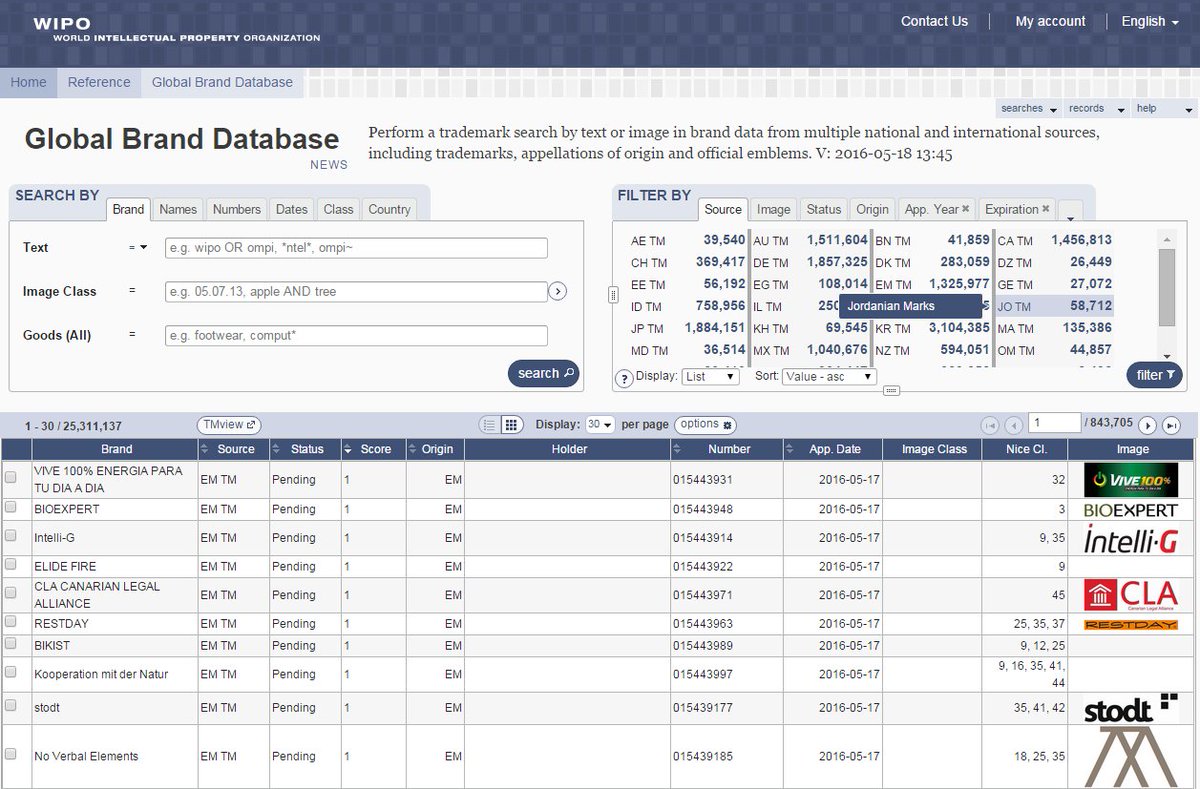Tick checkbox for BIOEXPERT row
1200x789 pixels.
(11, 508)
